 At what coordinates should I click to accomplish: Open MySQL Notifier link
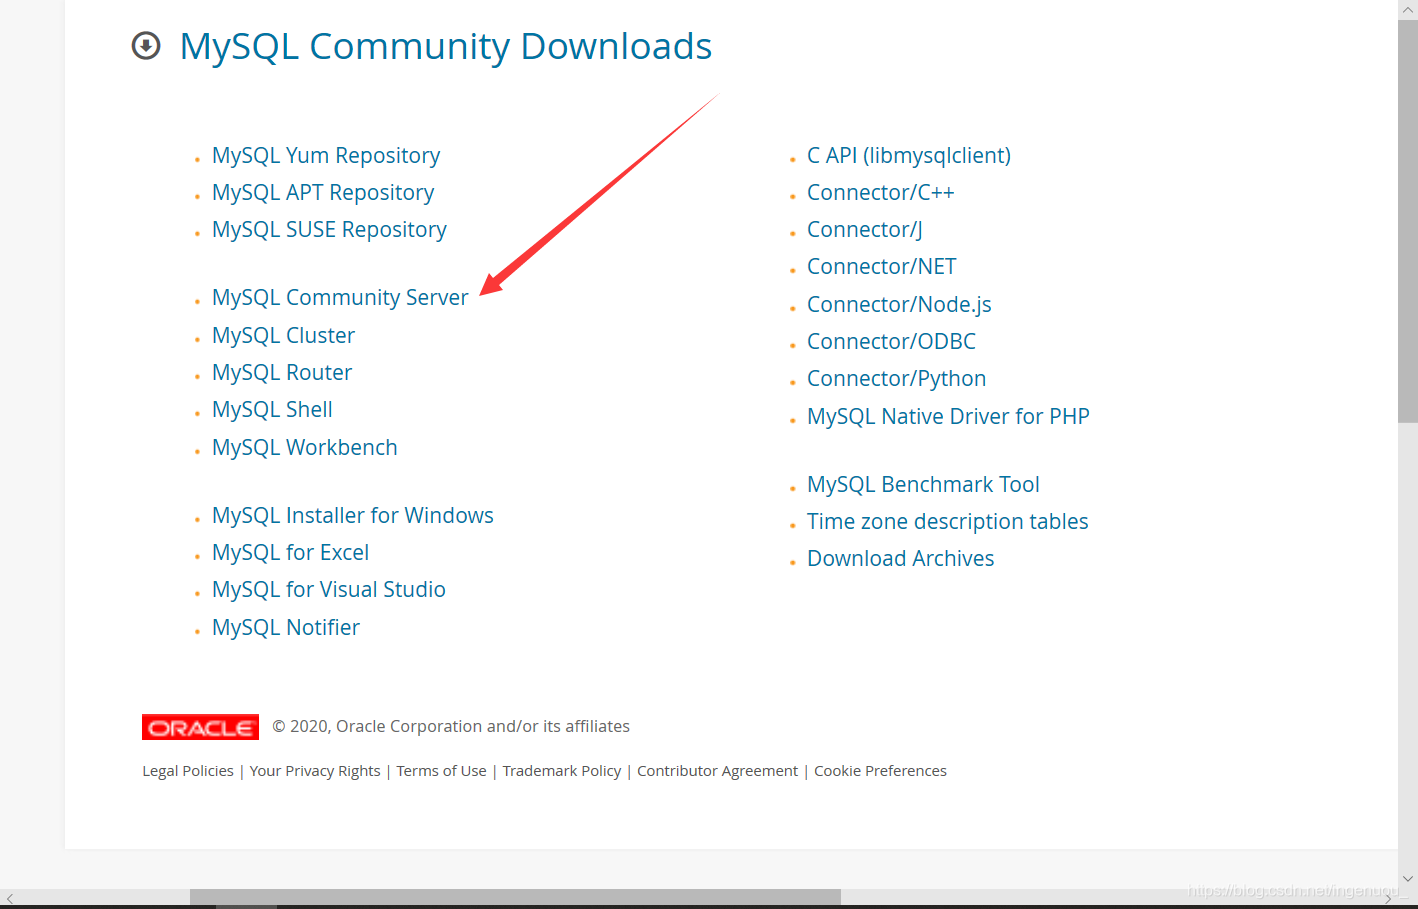coord(286,628)
